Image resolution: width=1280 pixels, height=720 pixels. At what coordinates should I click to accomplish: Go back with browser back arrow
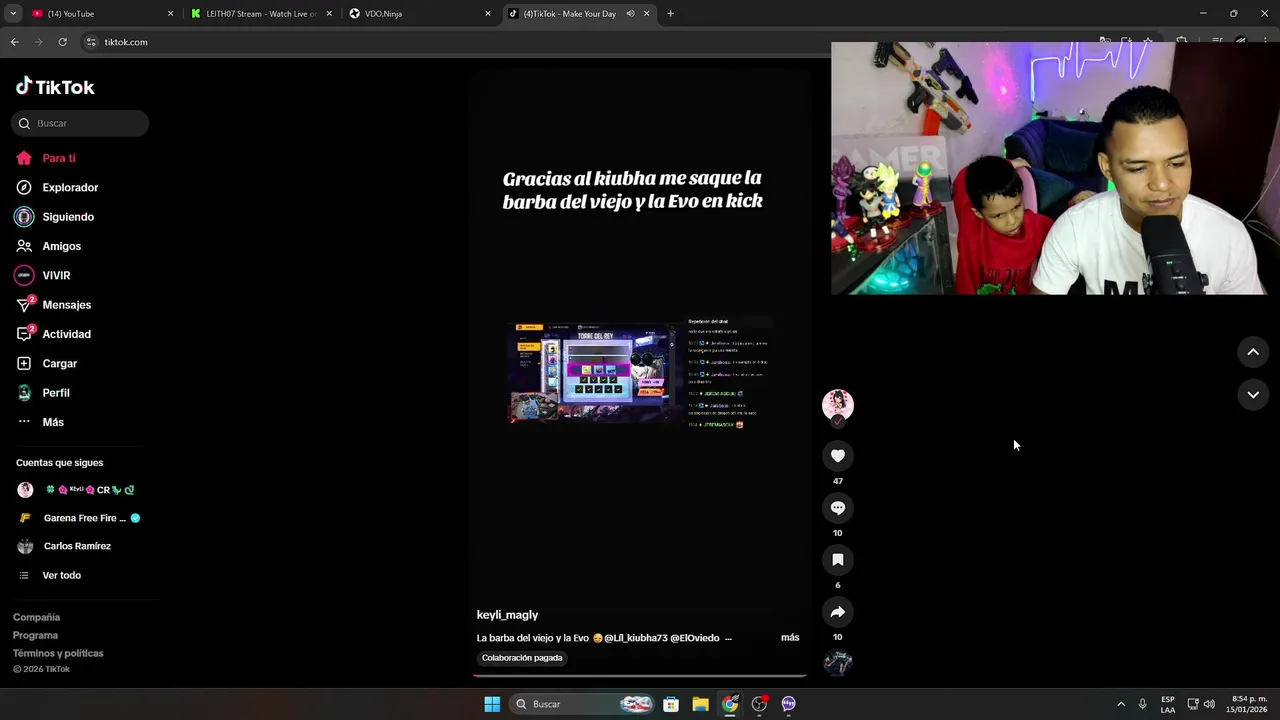(x=14, y=42)
